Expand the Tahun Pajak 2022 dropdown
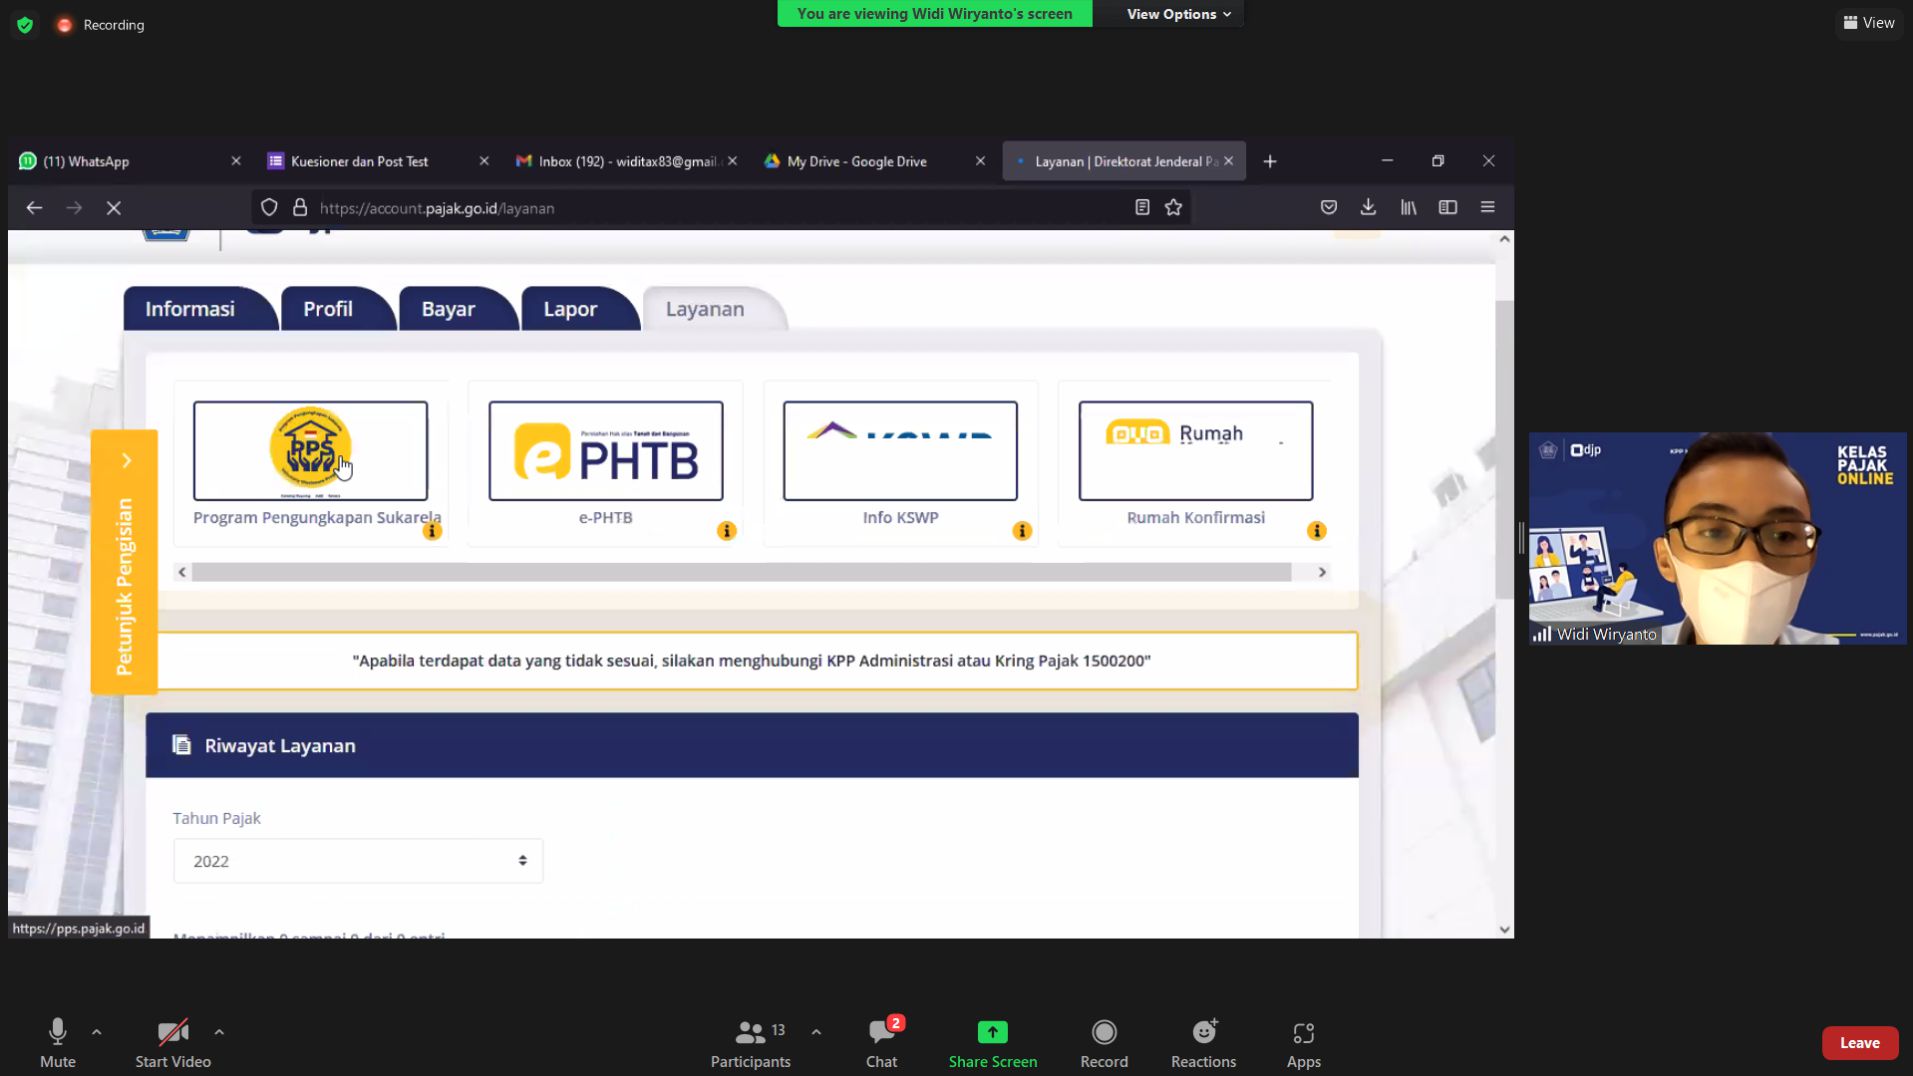1913x1076 pixels. coord(358,861)
